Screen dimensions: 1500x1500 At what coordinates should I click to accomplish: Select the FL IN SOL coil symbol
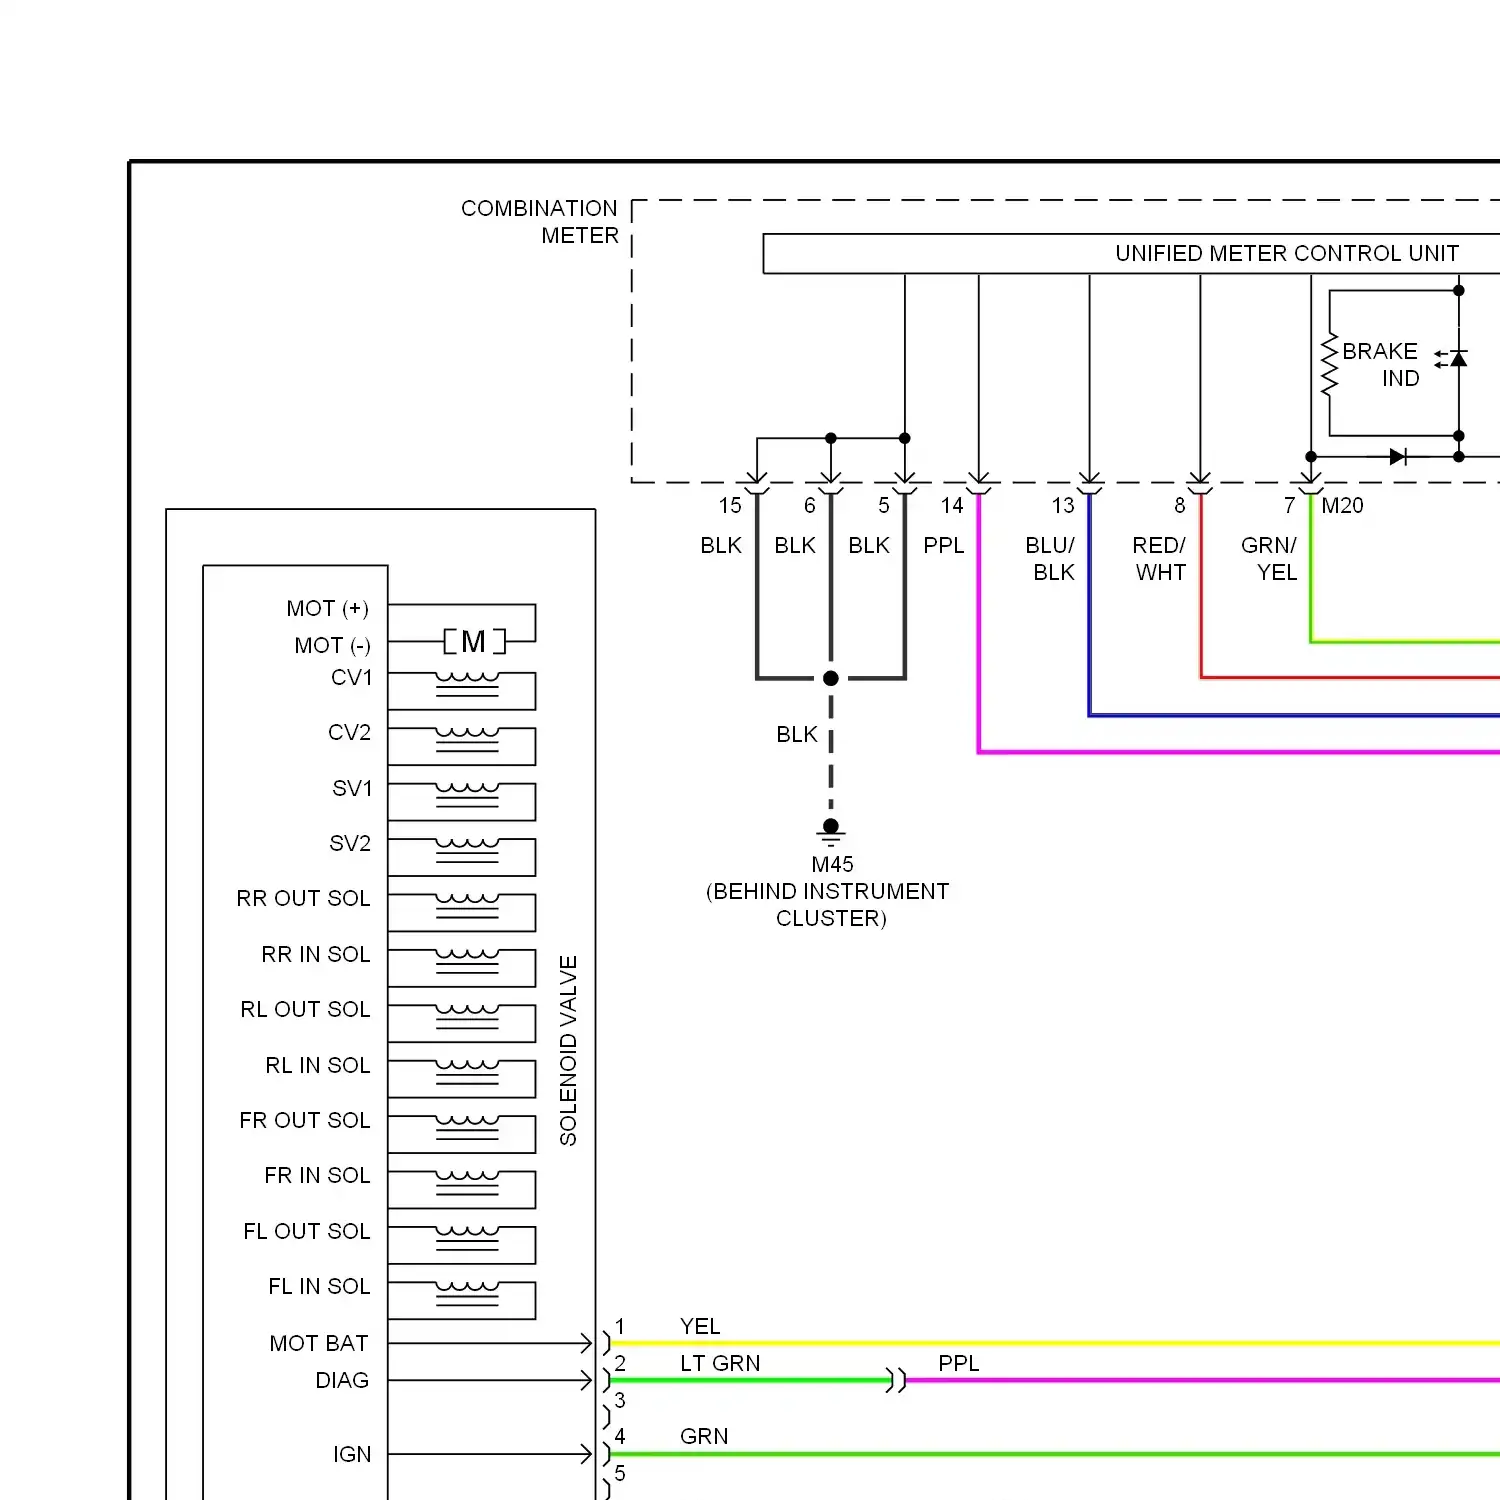pyautogui.click(x=467, y=1292)
